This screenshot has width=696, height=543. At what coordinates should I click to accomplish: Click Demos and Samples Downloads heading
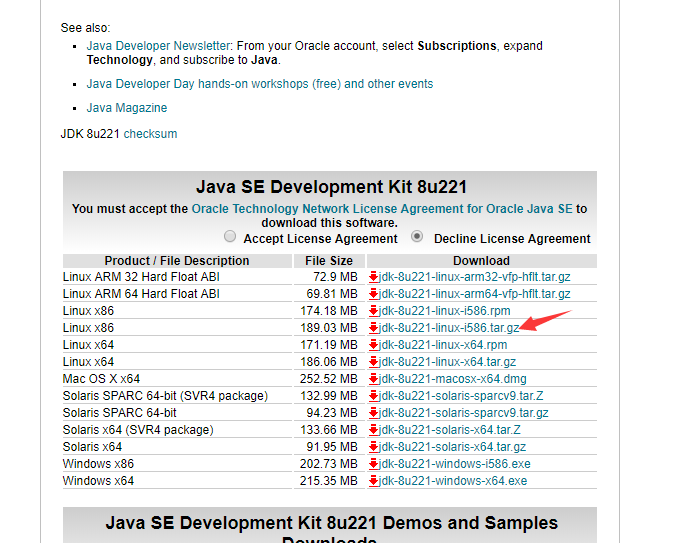coord(331,531)
